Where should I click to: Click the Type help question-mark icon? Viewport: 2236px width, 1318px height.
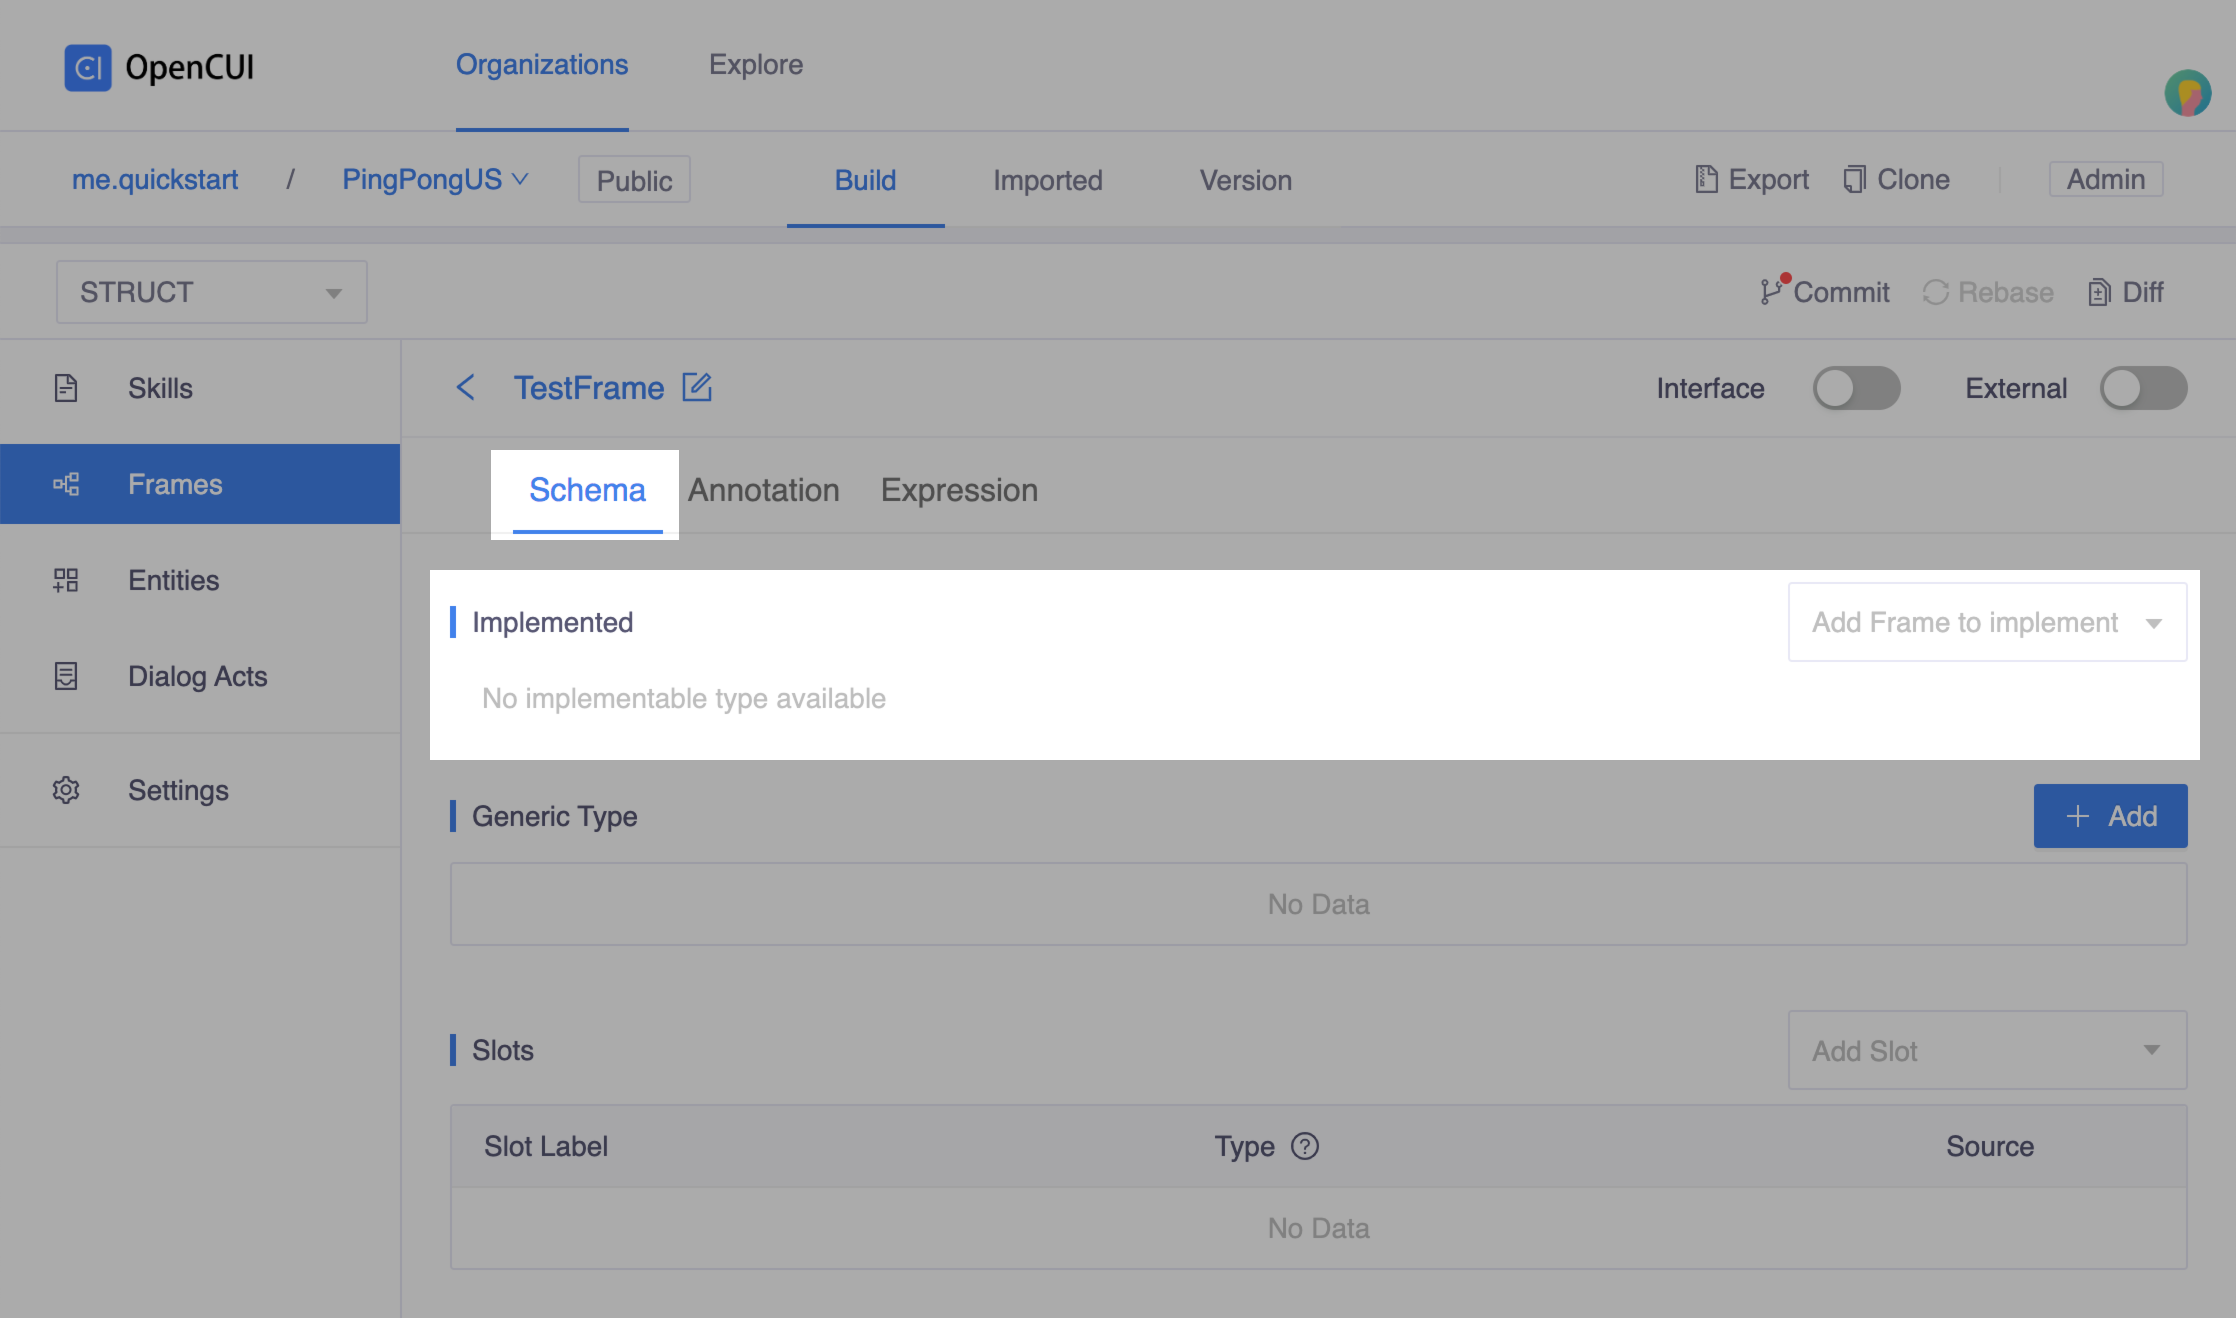pos(1305,1146)
